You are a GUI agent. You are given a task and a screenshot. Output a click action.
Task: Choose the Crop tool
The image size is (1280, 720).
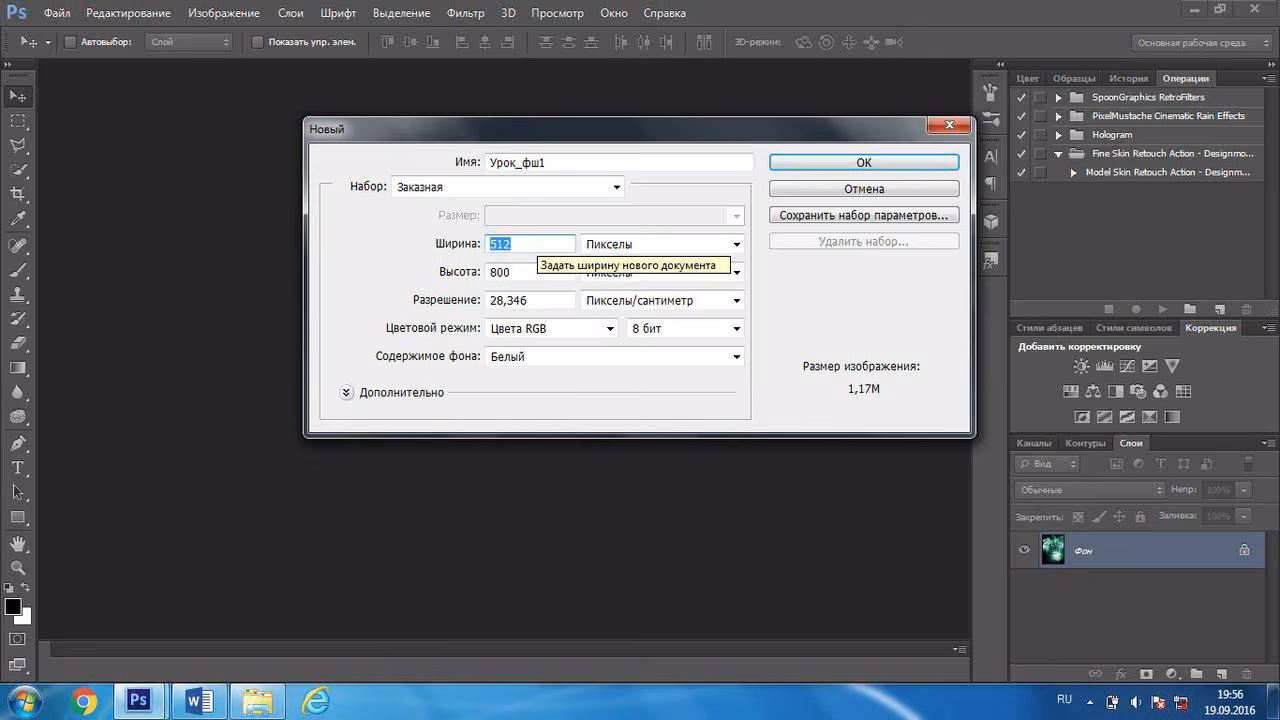18,195
